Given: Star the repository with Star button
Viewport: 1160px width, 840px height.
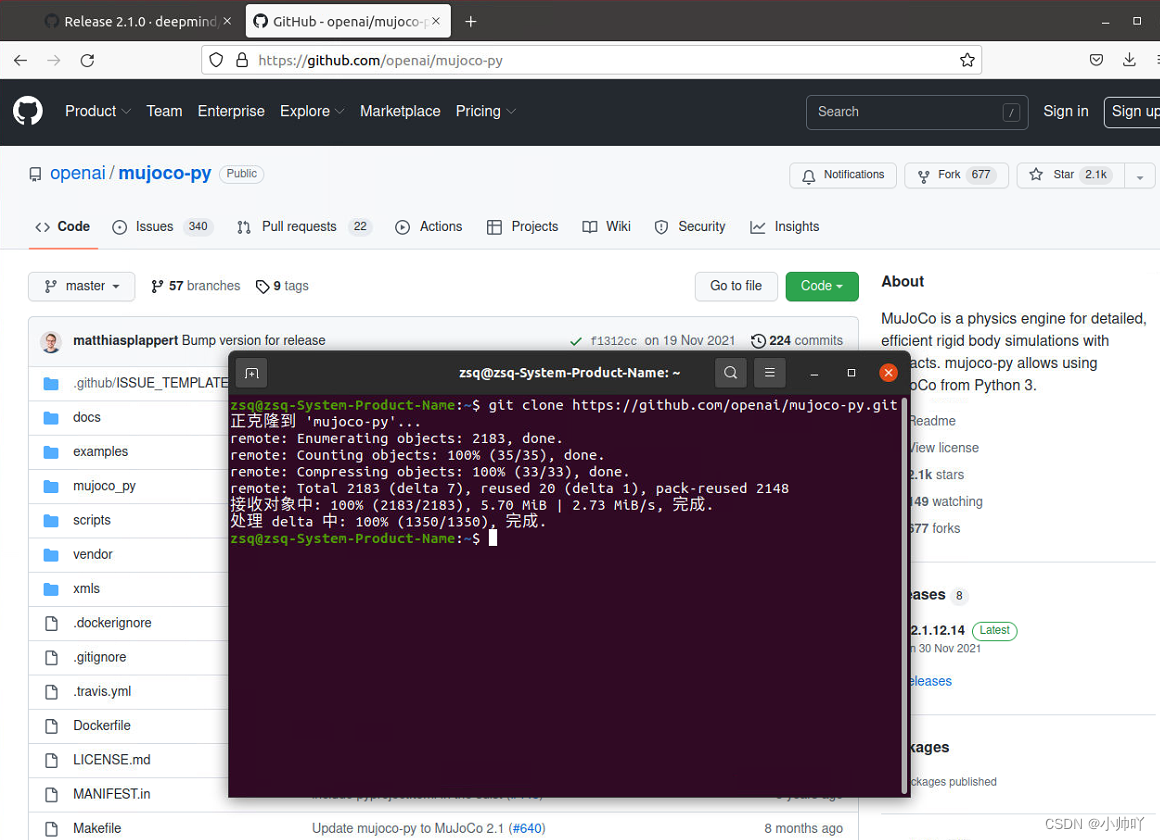Looking at the screenshot, I should [1070, 175].
